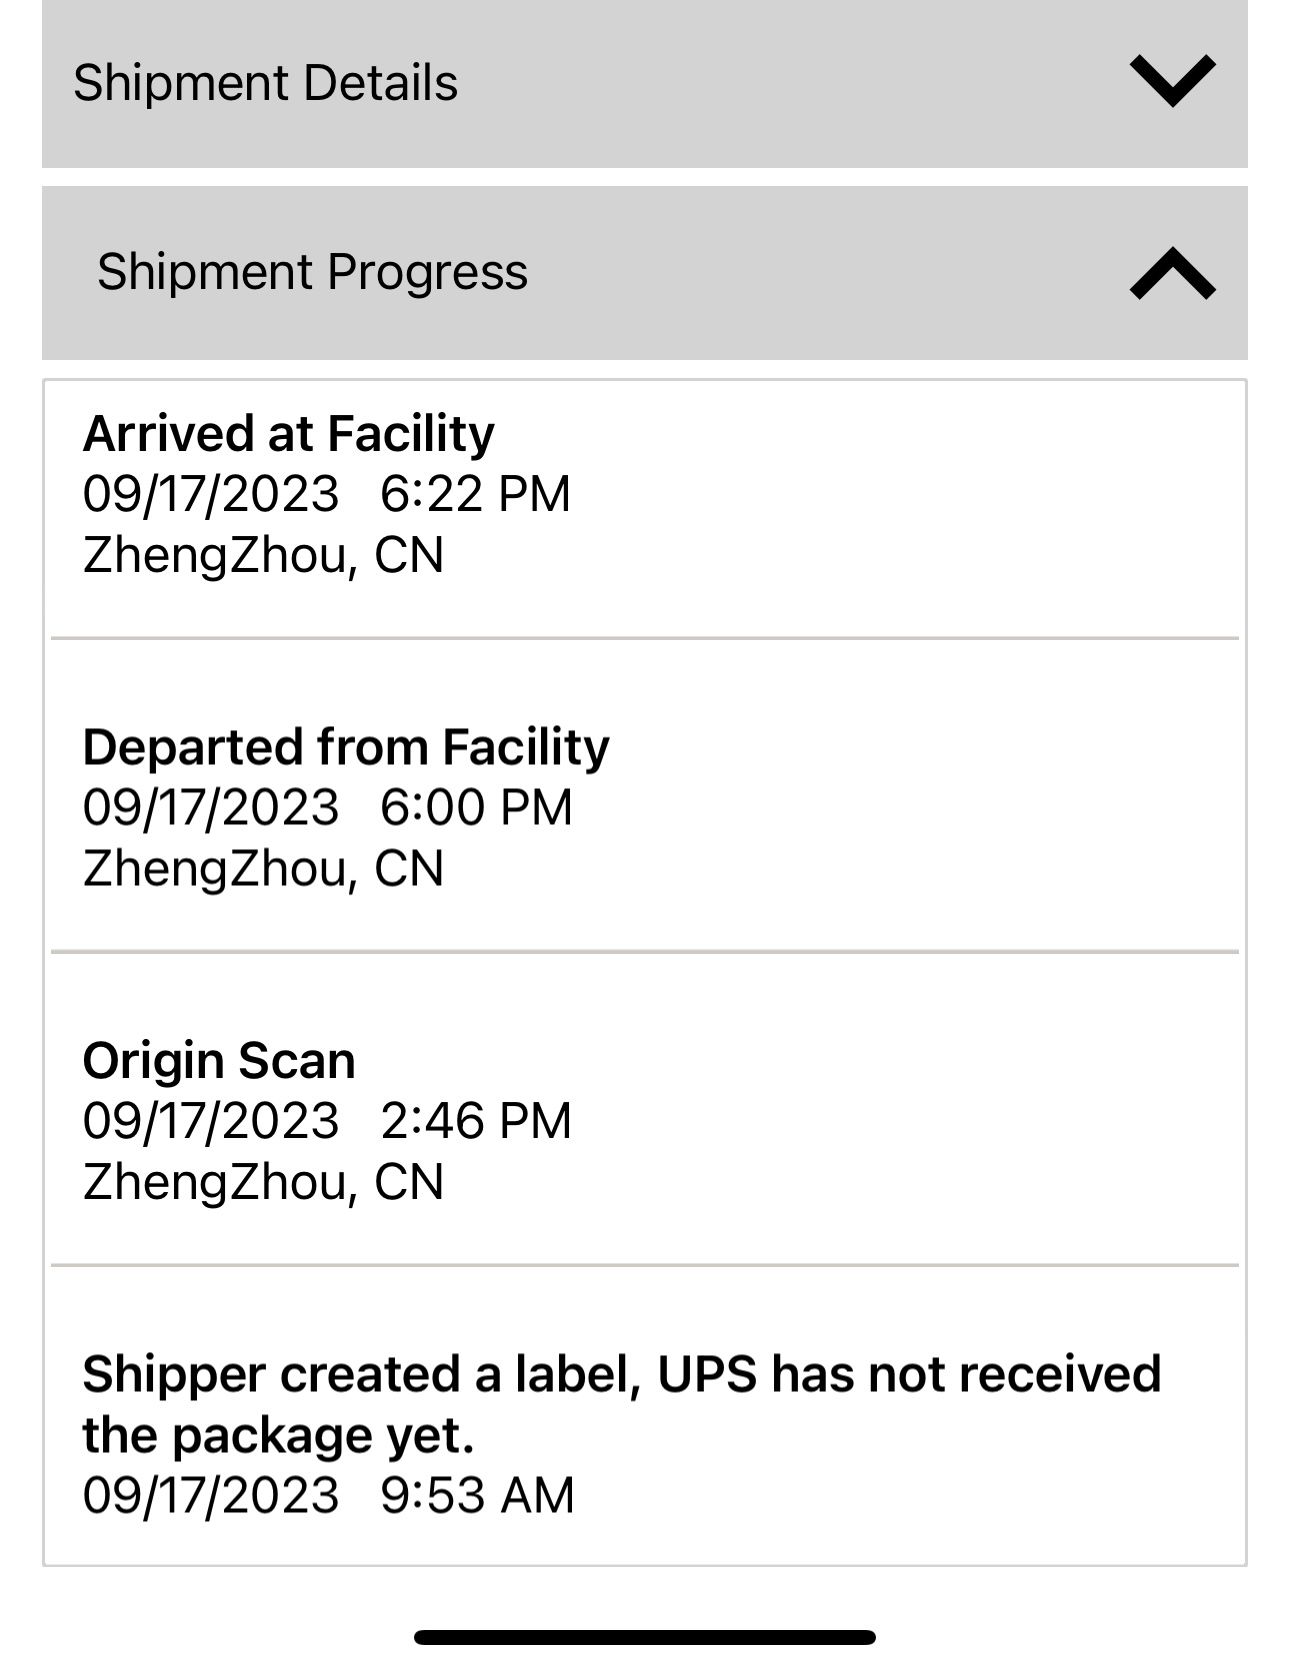The image size is (1290, 1669).
Task: Tap the 6:00 PM departure timestamp
Action: [x=476, y=807]
